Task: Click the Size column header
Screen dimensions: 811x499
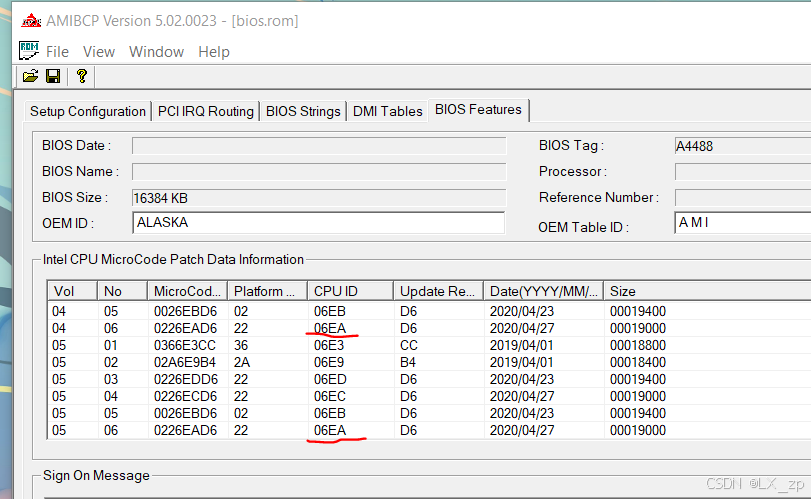Action: click(x=708, y=291)
